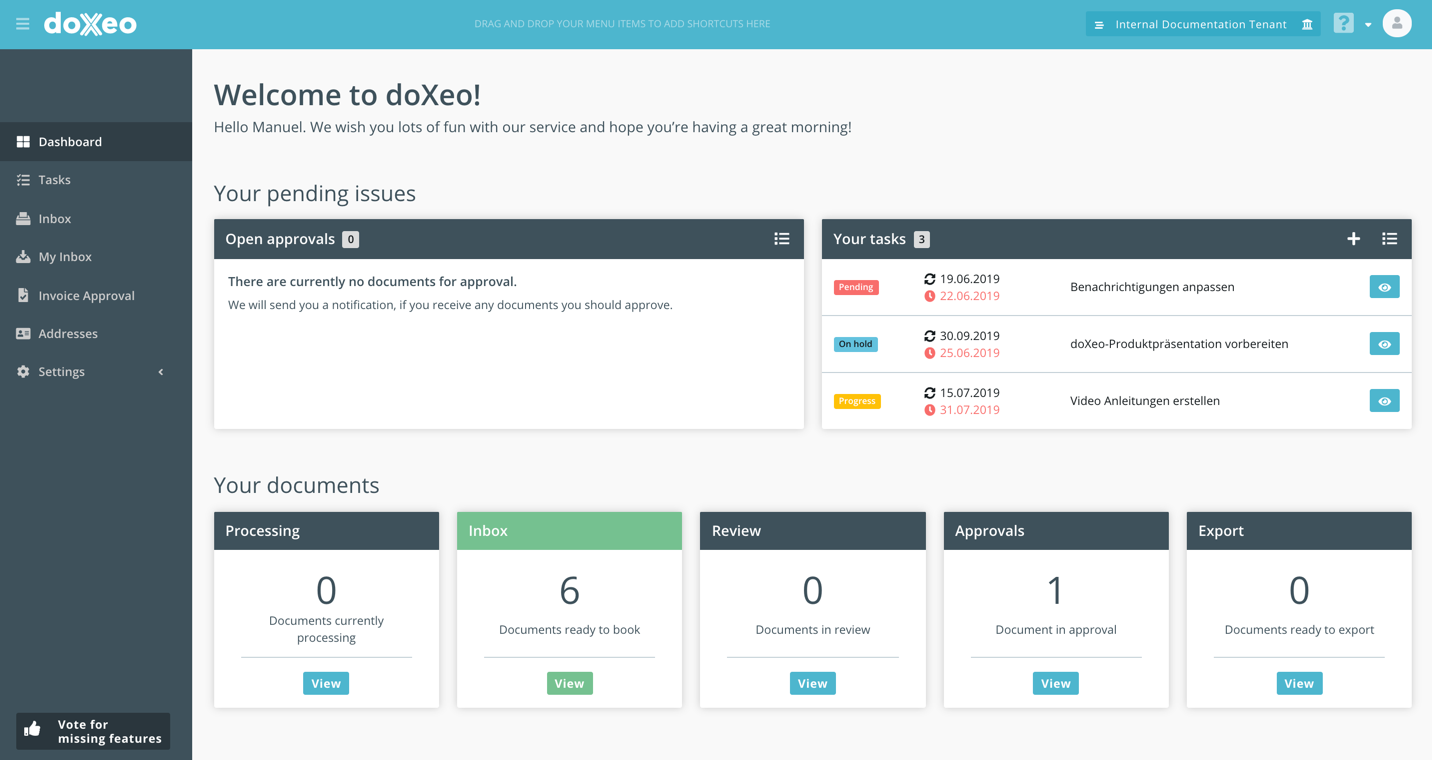Click the red Pending status badge
The image size is (1432, 760).
tap(856, 287)
